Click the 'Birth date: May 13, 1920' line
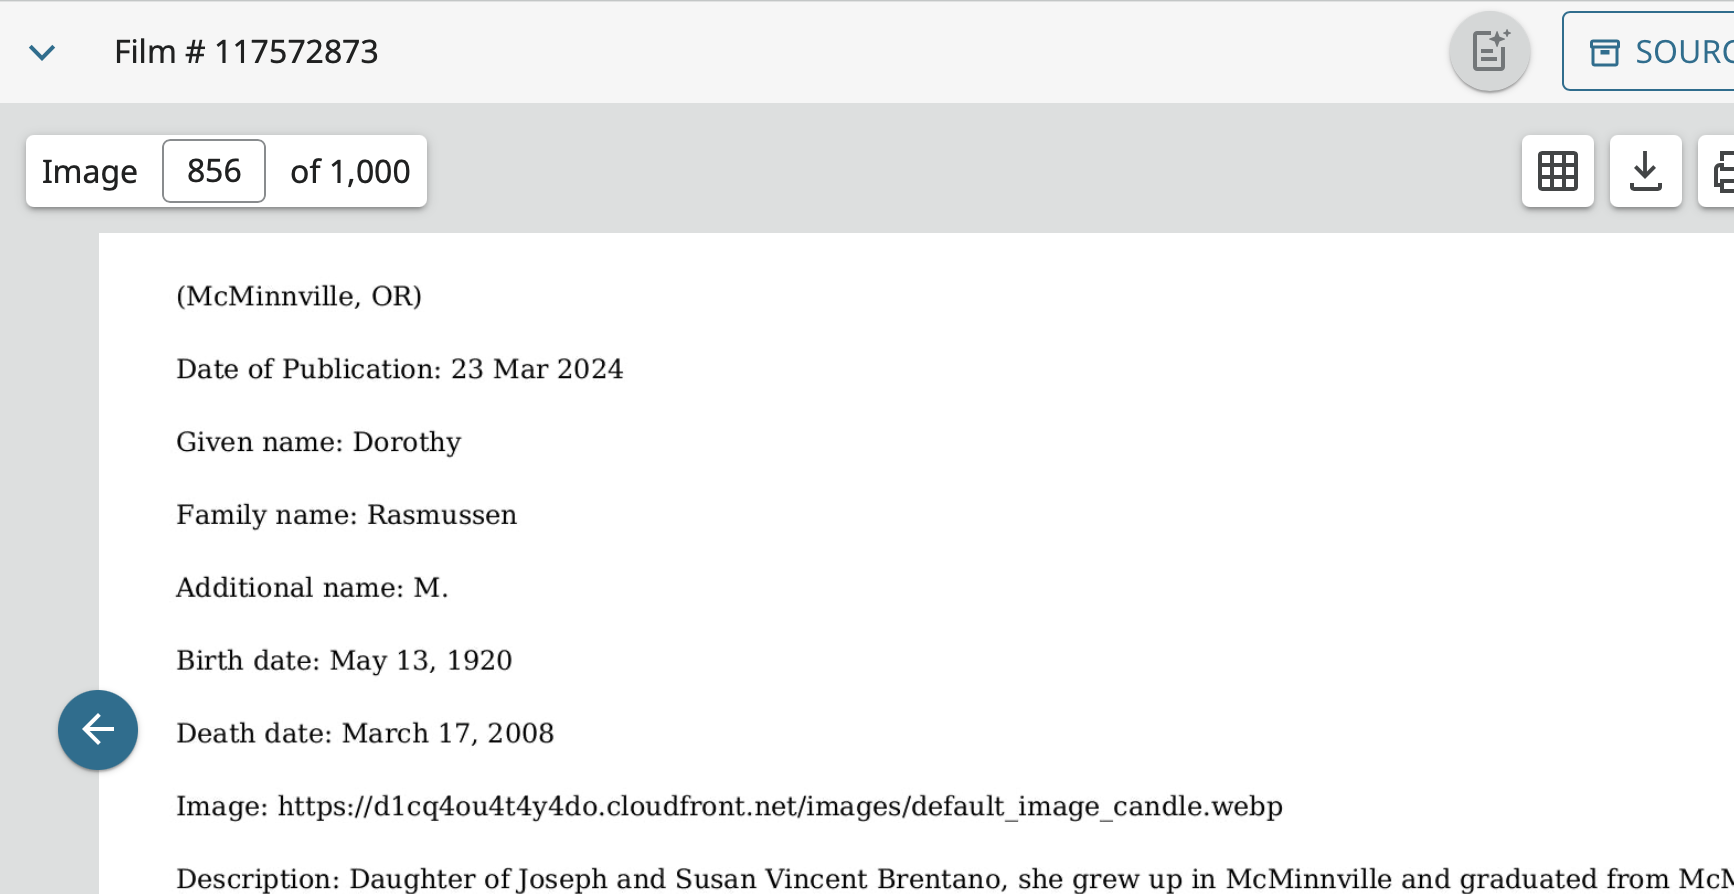The height and width of the screenshot is (894, 1734). click(x=344, y=661)
